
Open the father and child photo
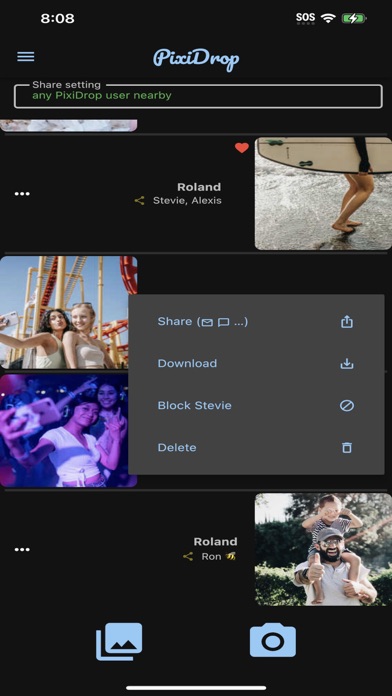click(x=323, y=549)
